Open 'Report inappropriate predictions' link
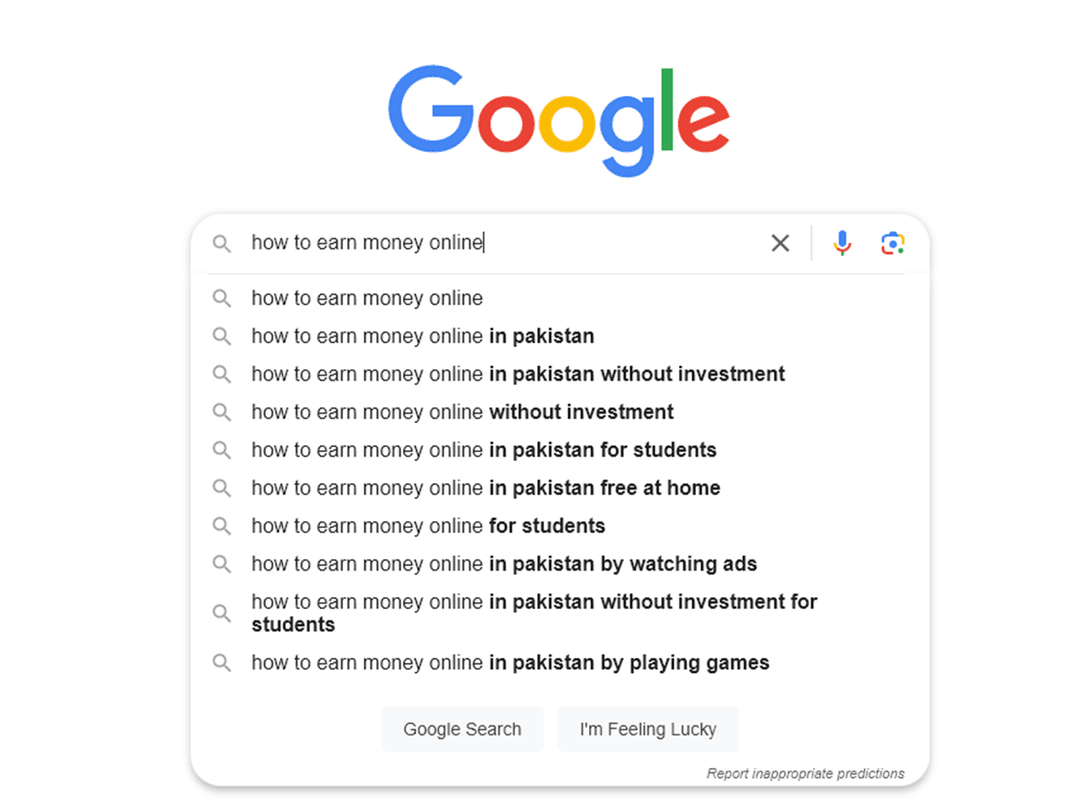Viewport: 1080px width, 810px height. tap(805, 773)
